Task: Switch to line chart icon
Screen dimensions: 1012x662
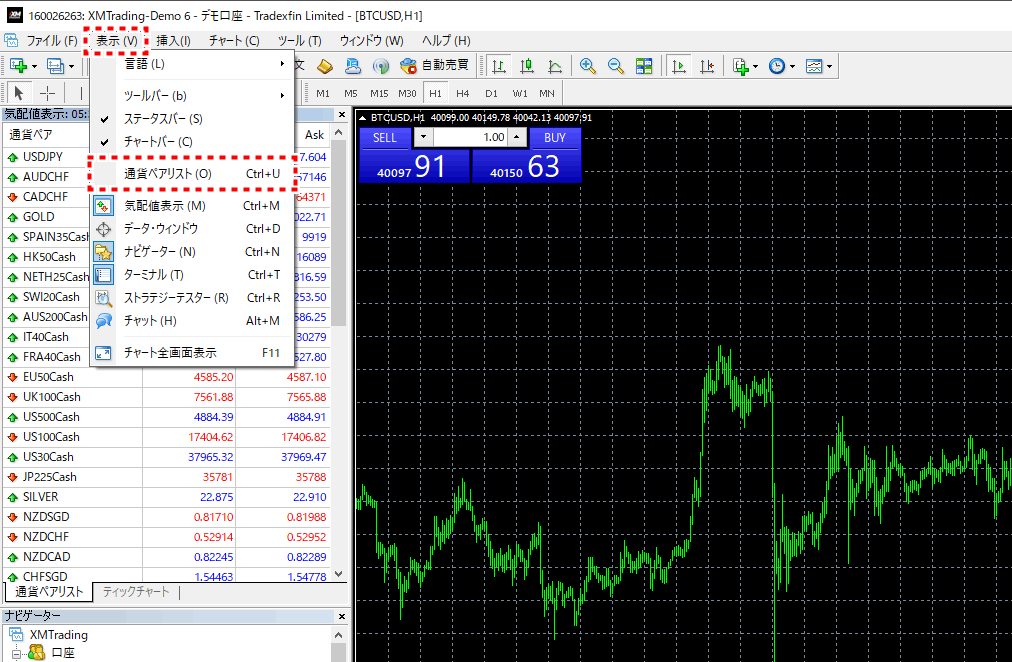Action: (x=554, y=66)
